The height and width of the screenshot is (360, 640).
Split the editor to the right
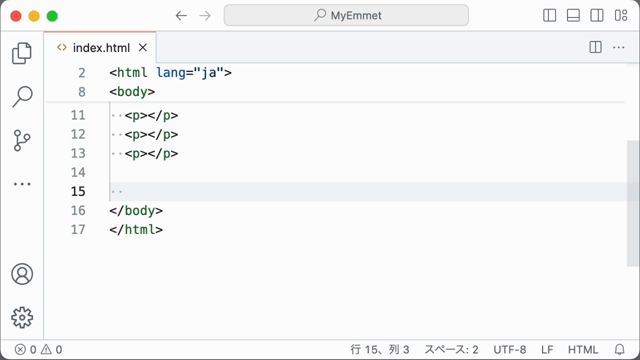coord(596,47)
